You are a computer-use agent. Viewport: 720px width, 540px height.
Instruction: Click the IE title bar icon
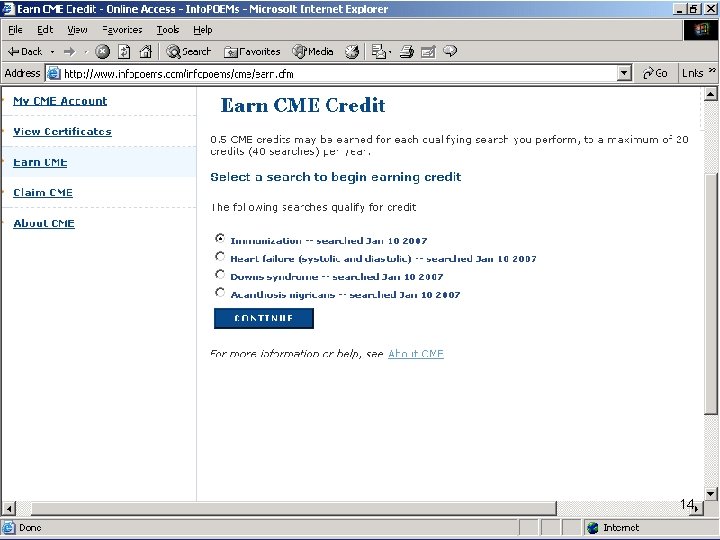click(8, 9)
